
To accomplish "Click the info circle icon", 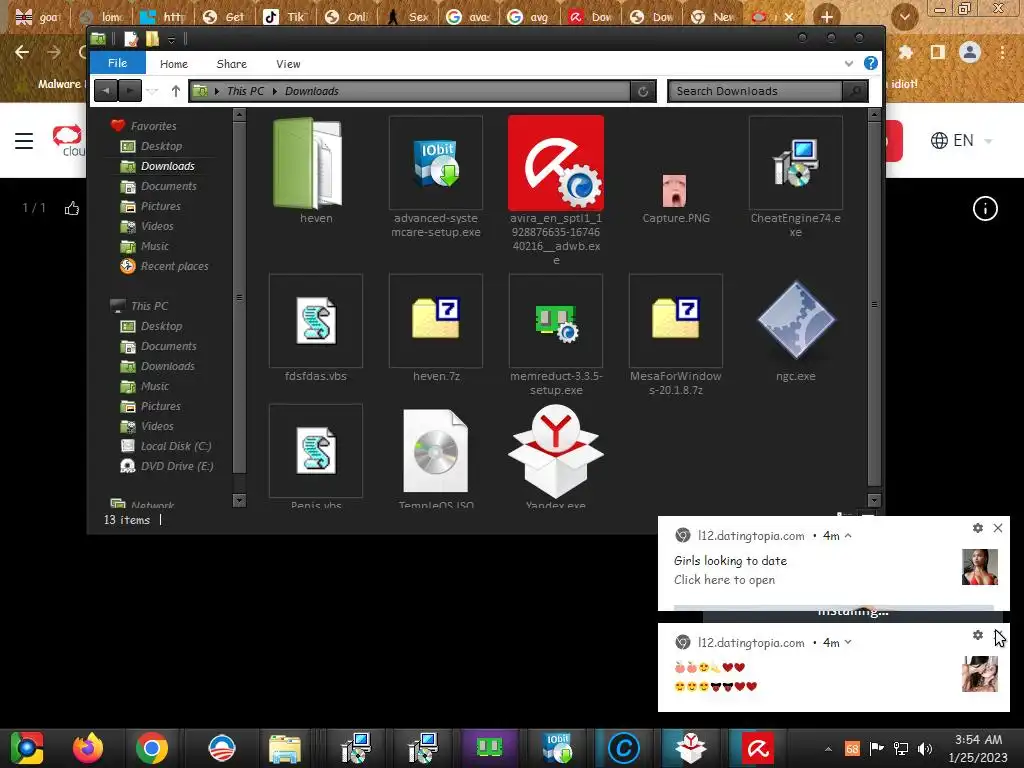I will [x=985, y=209].
